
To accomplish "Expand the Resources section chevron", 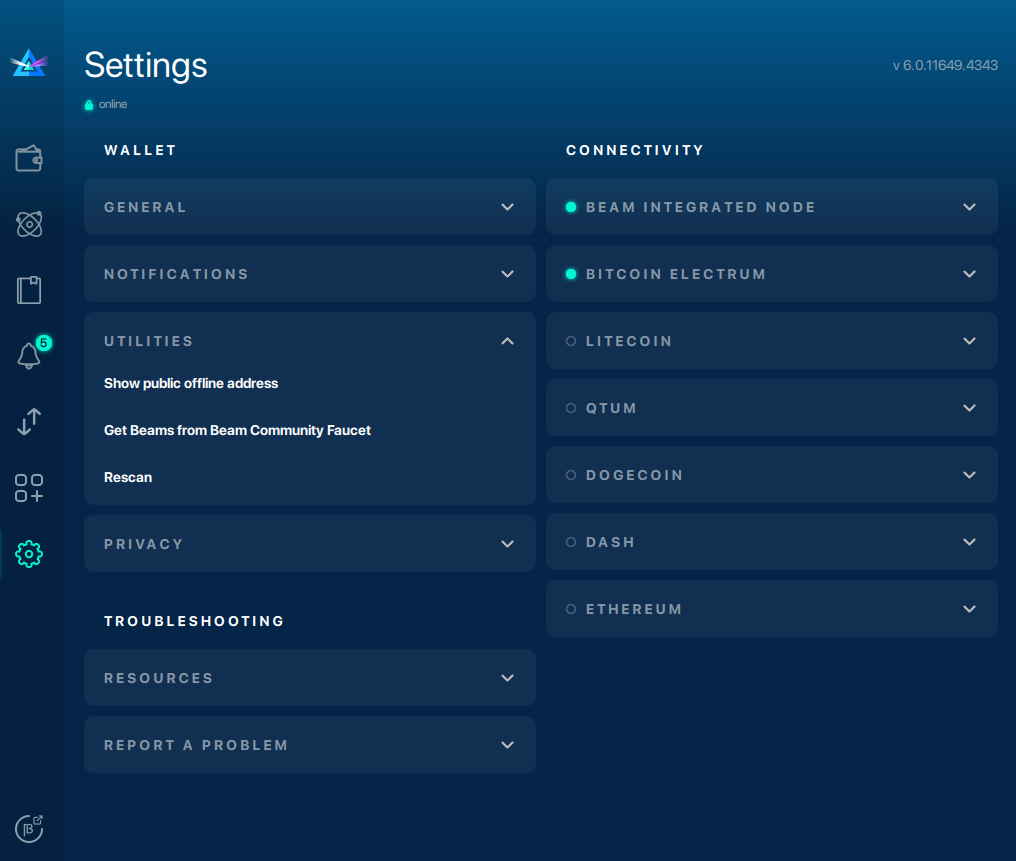I will pos(507,678).
